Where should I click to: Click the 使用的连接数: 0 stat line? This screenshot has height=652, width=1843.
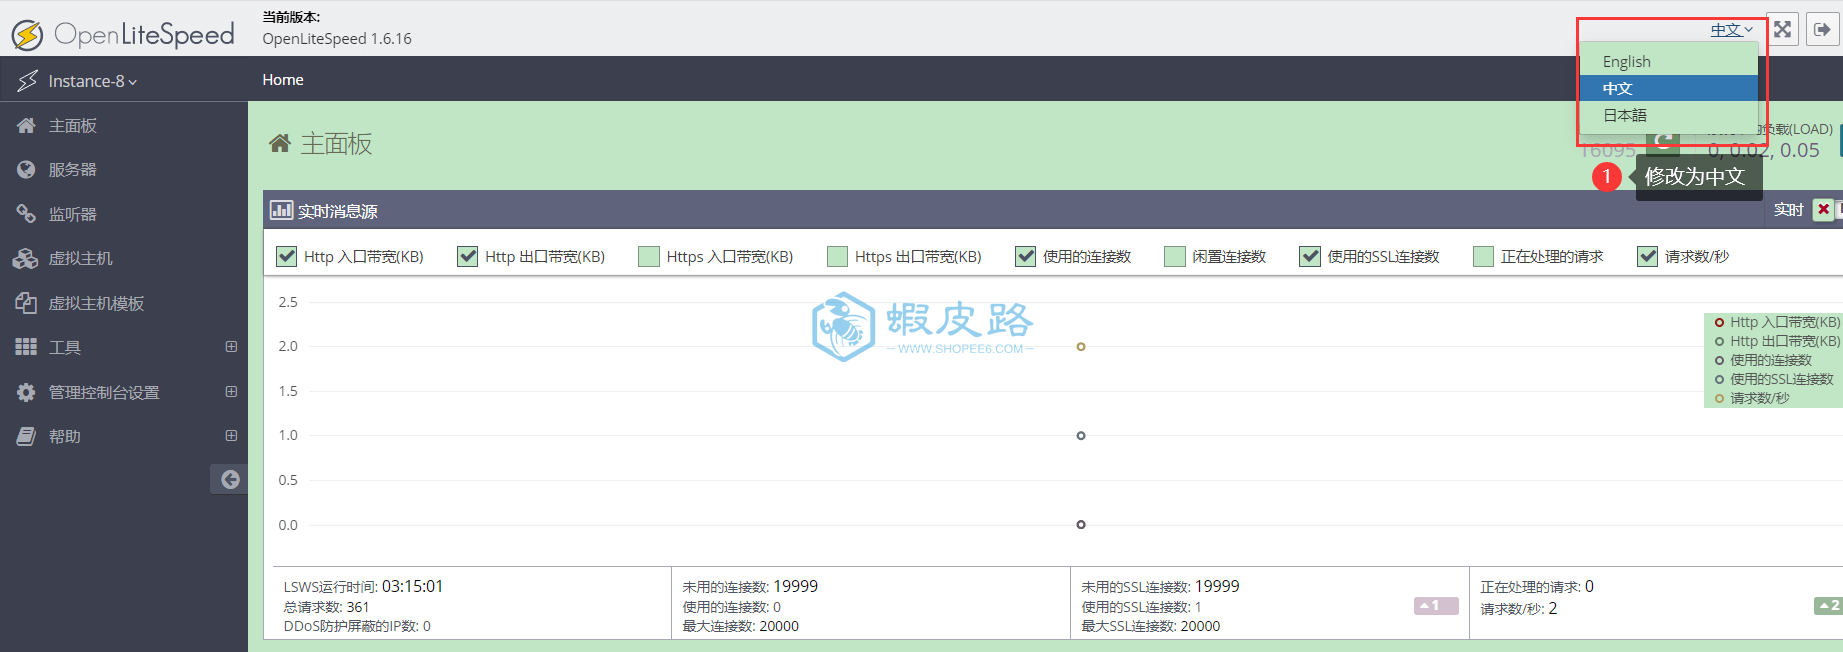click(x=731, y=607)
